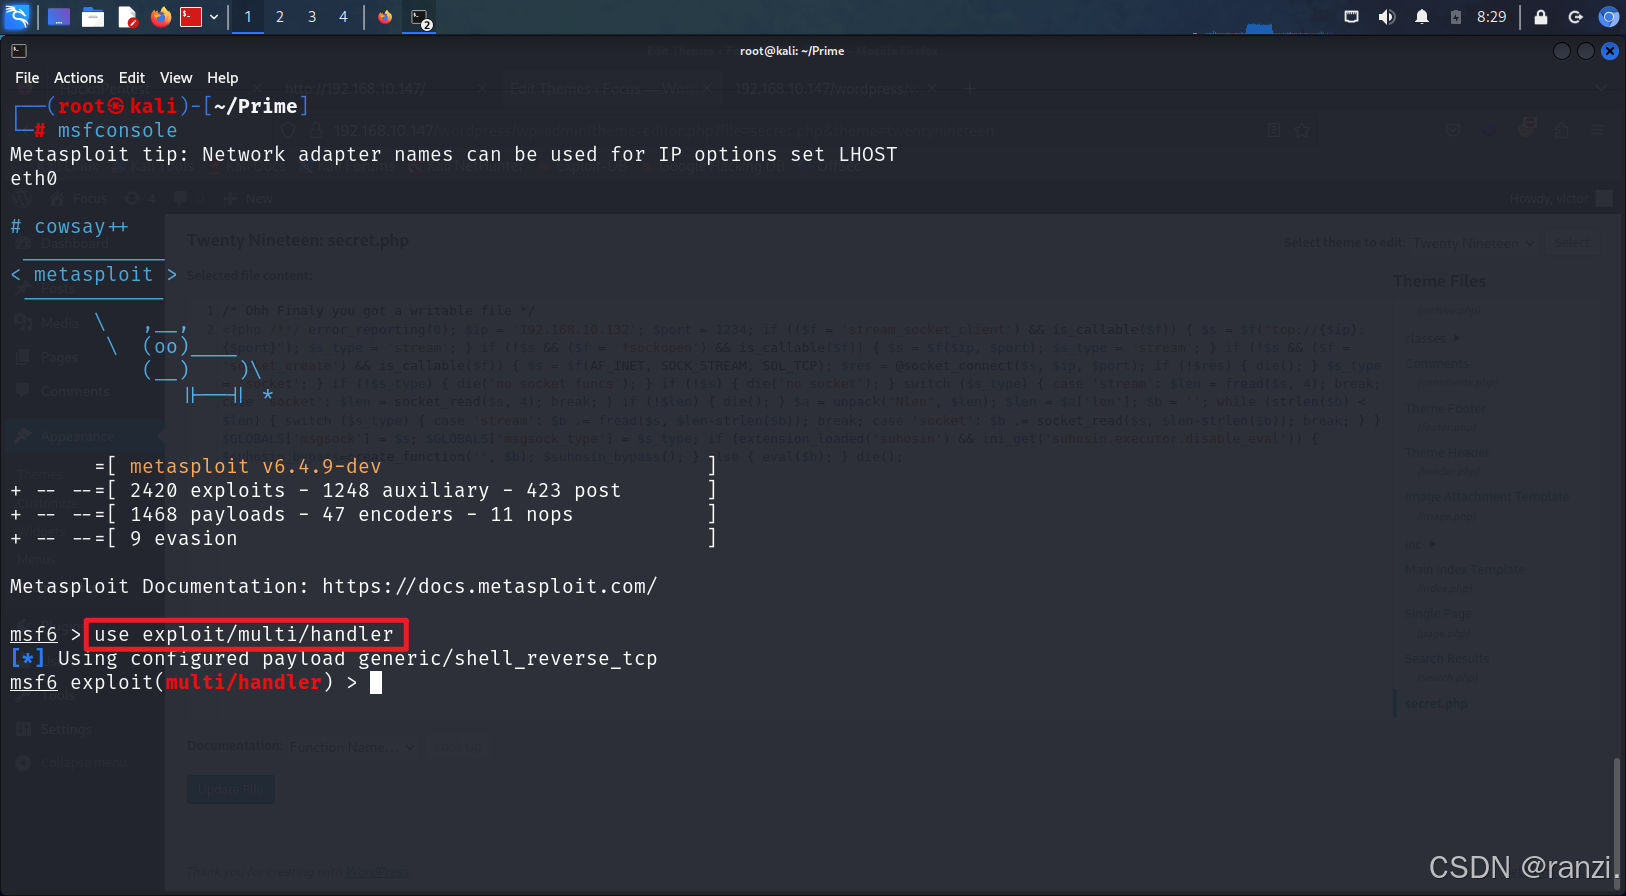
Task: Switch to workspace 4
Action: click(344, 17)
